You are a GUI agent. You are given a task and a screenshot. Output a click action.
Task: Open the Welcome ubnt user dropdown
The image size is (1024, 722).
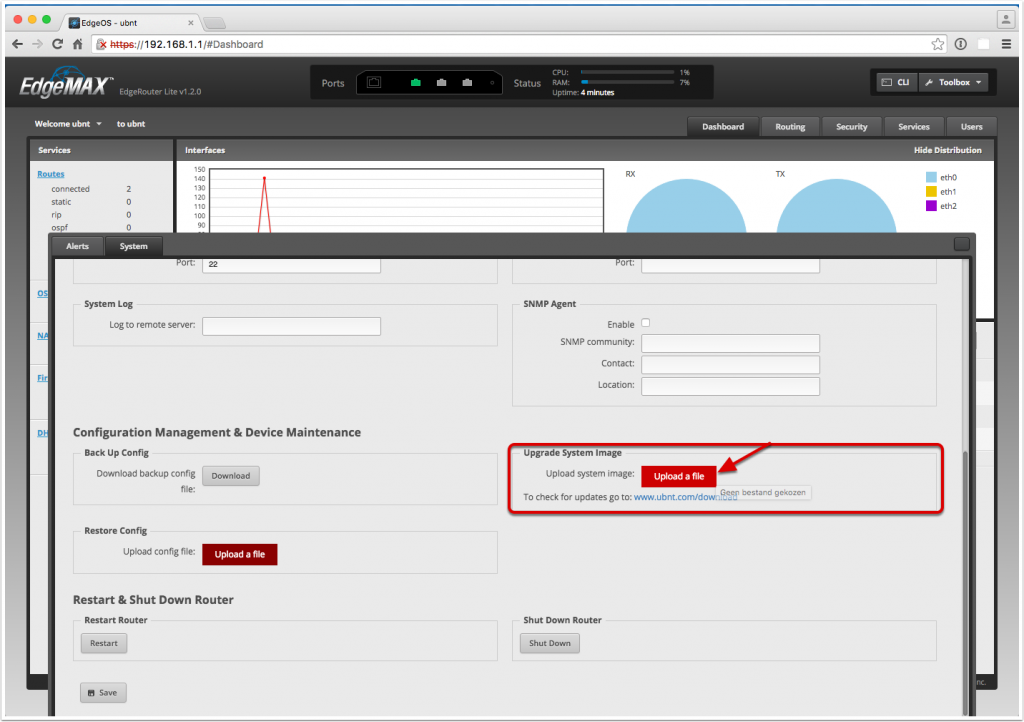tap(68, 124)
